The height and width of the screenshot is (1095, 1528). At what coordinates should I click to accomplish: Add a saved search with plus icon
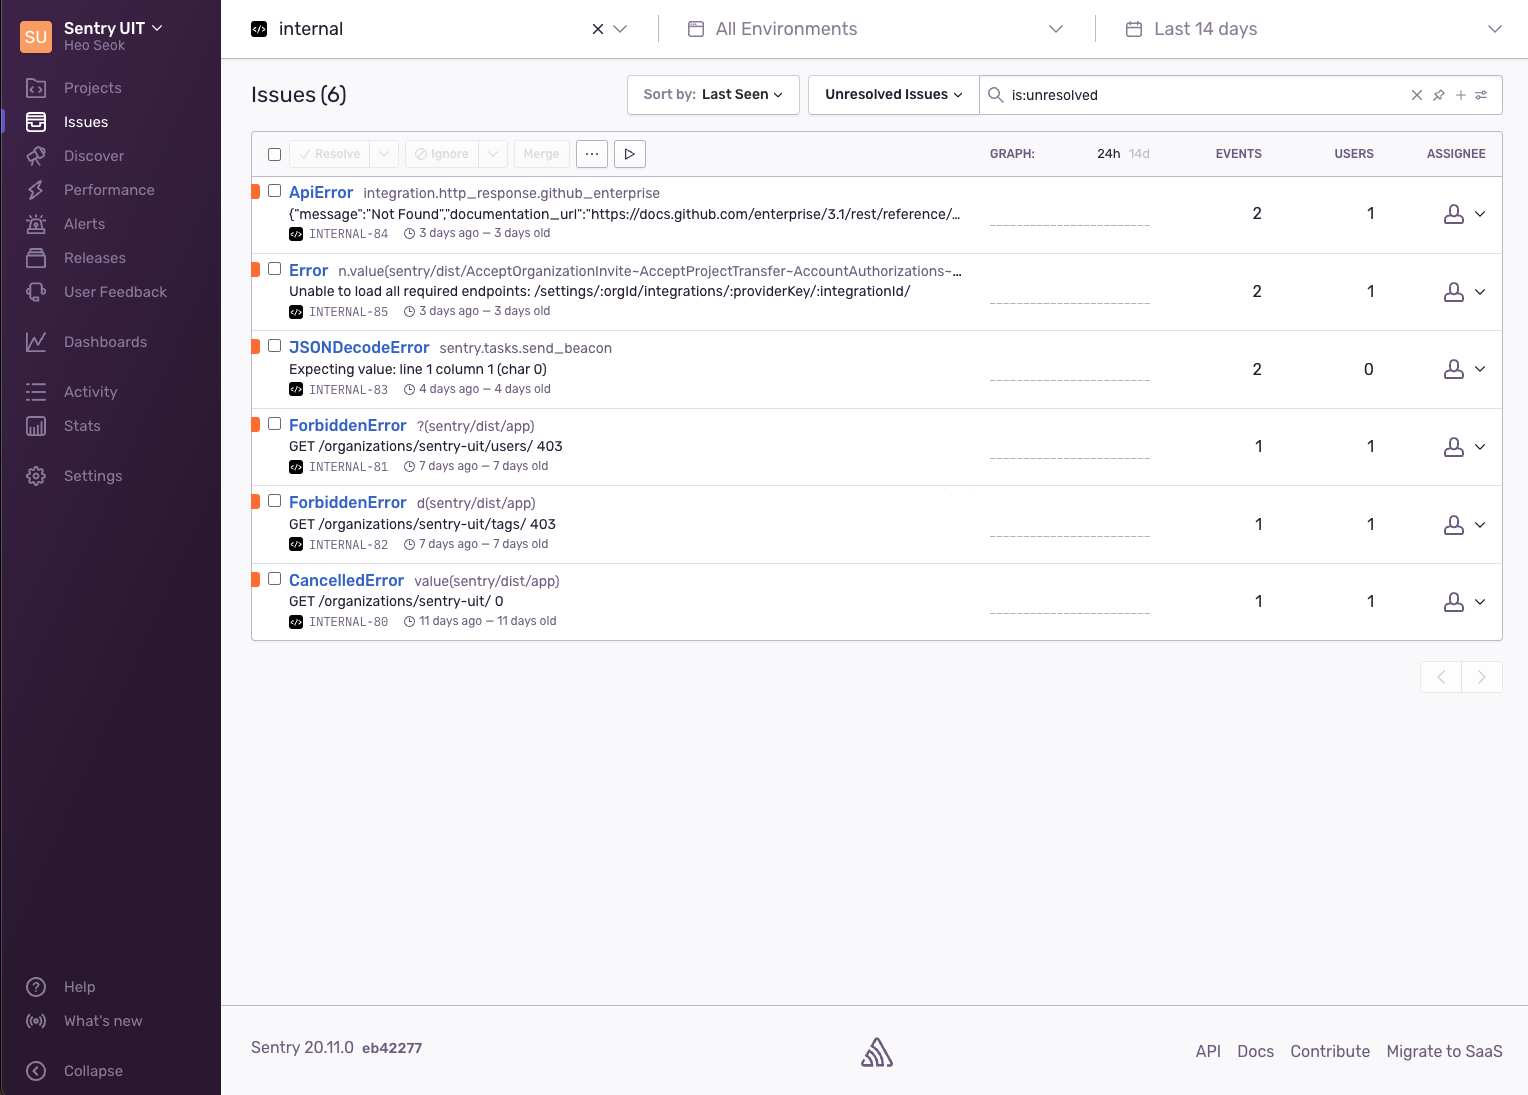pos(1461,95)
